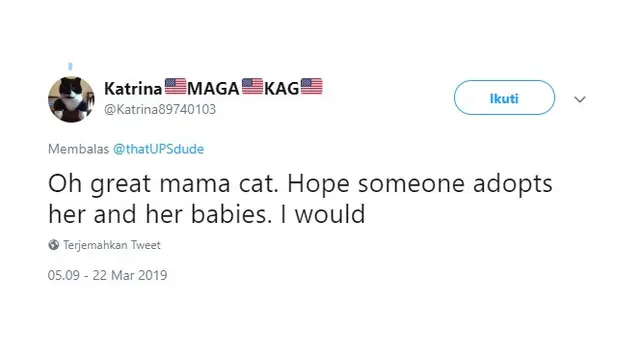This screenshot has width=640, height=360.
Task: Click the tweet line "her and her babies"
Action: pyautogui.click(x=160, y=215)
